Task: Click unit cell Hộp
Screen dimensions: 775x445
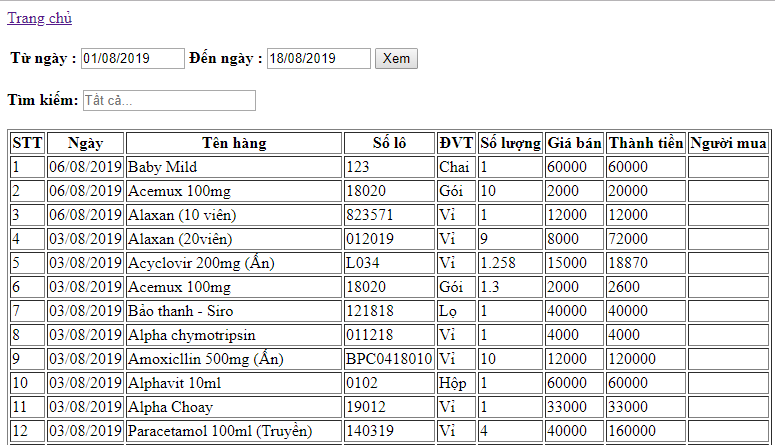Action: 456,383
